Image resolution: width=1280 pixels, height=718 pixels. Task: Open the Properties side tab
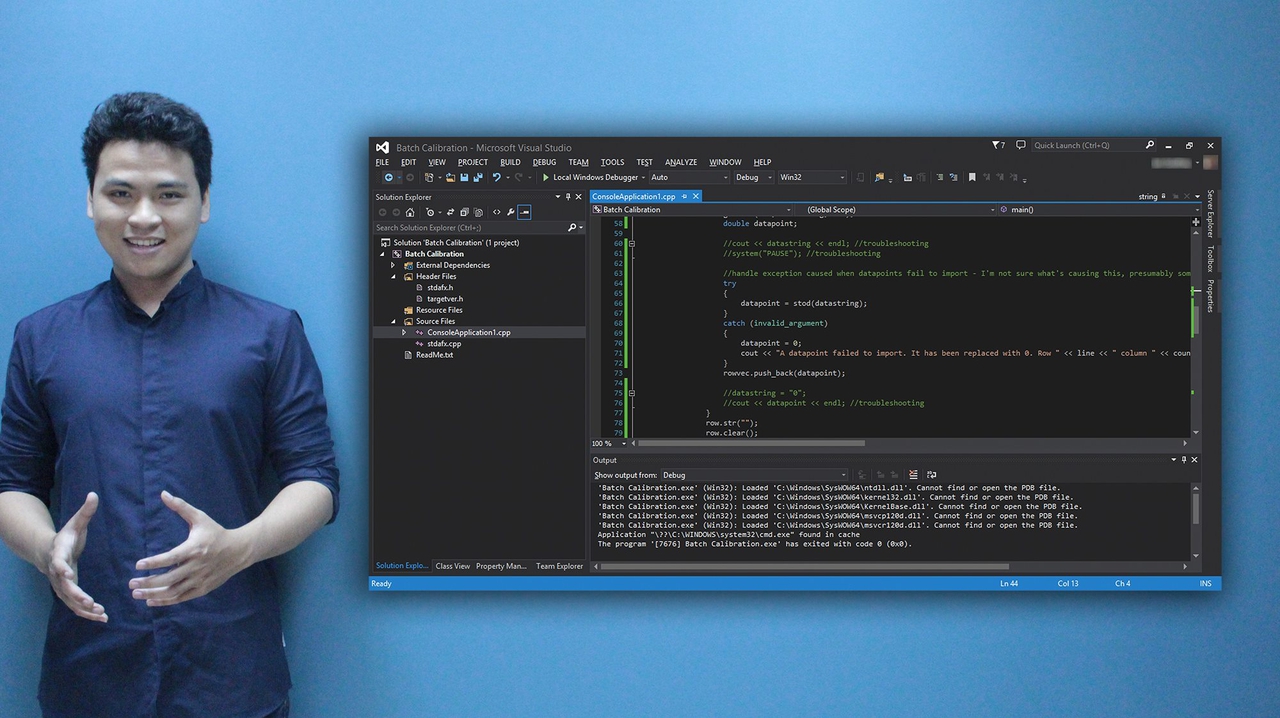pyautogui.click(x=1210, y=296)
